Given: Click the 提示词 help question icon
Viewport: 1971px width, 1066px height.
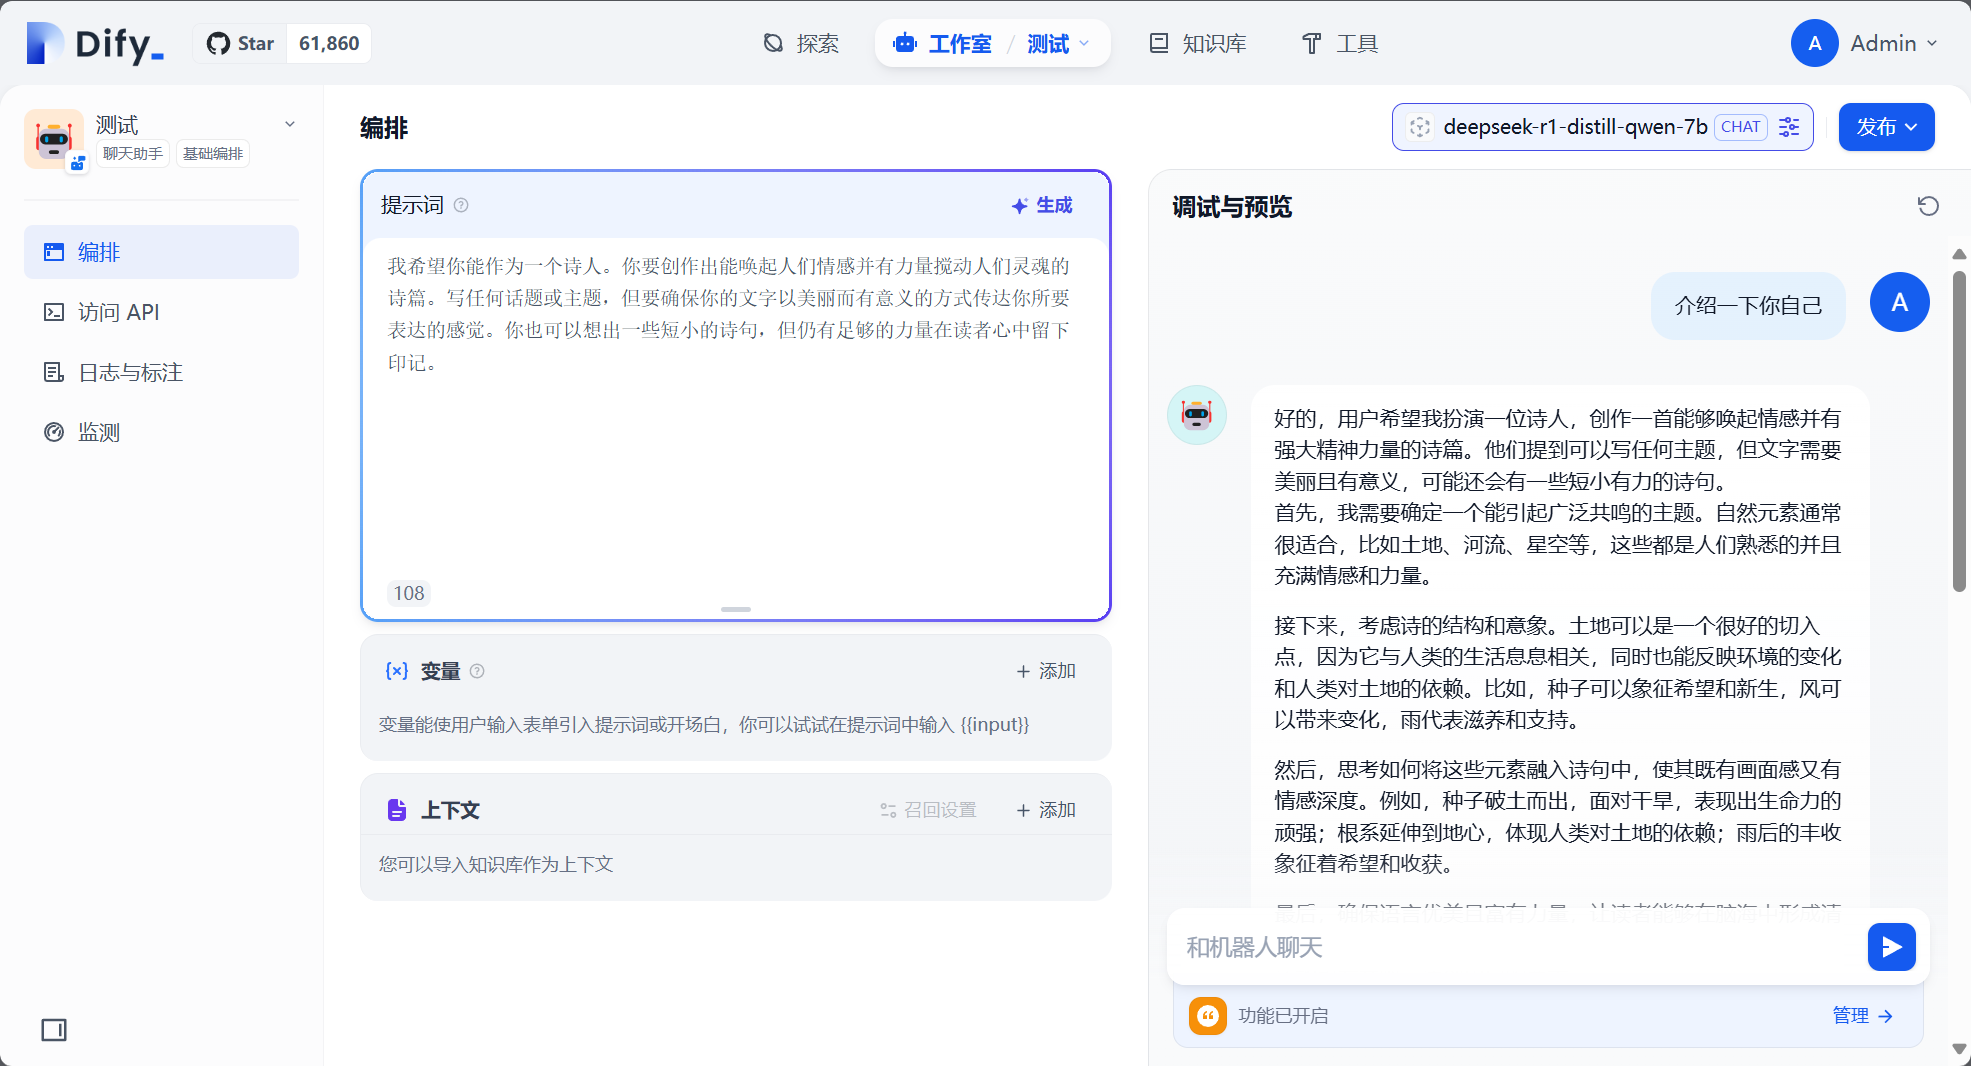Looking at the screenshot, I should 461,205.
